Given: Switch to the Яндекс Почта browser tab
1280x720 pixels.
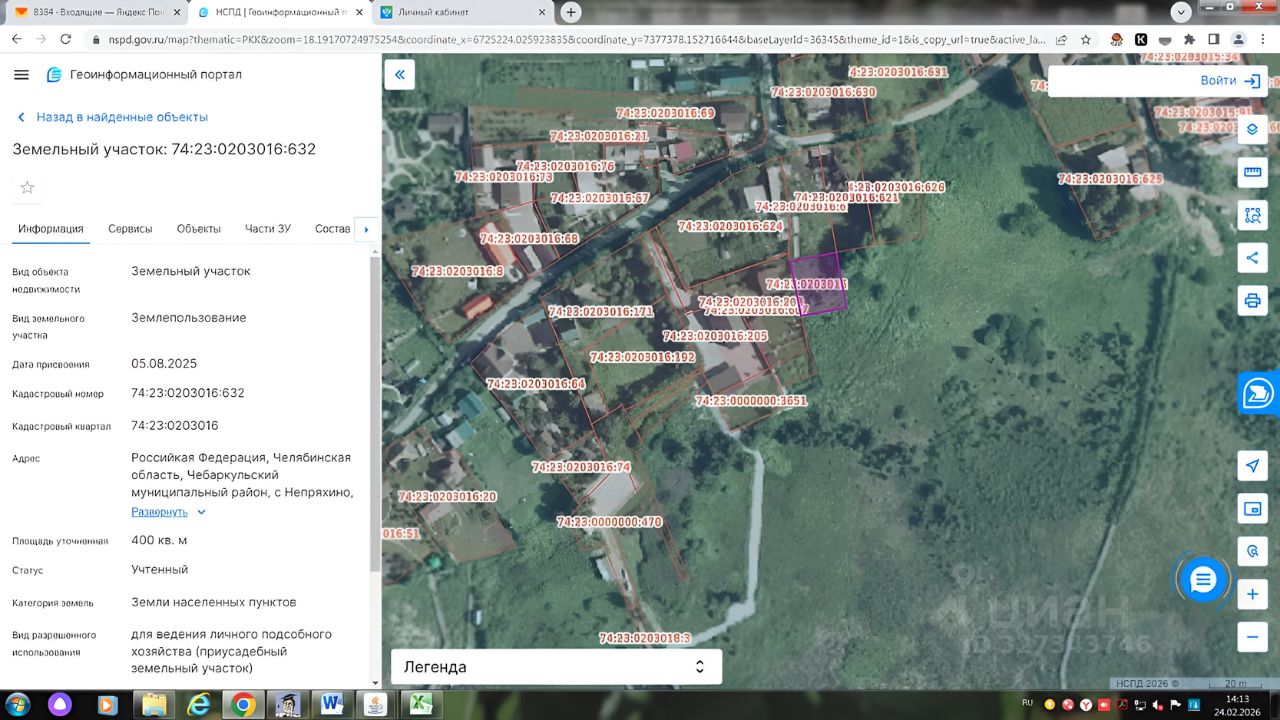Looking at the screenshot, I should pyautogui.click(x=95, y=12).
